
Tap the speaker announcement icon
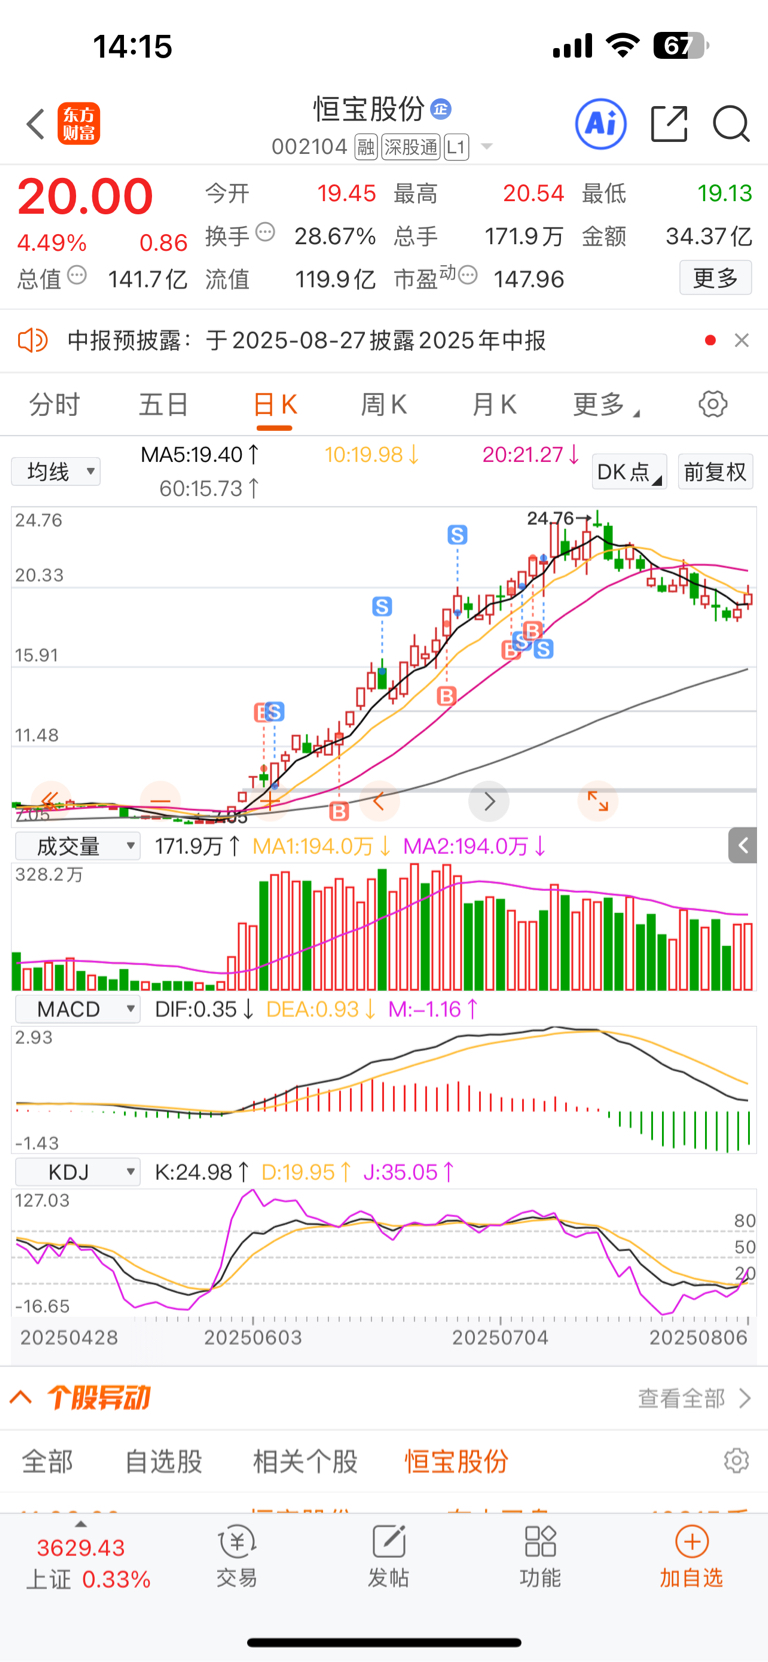point(33,340)
